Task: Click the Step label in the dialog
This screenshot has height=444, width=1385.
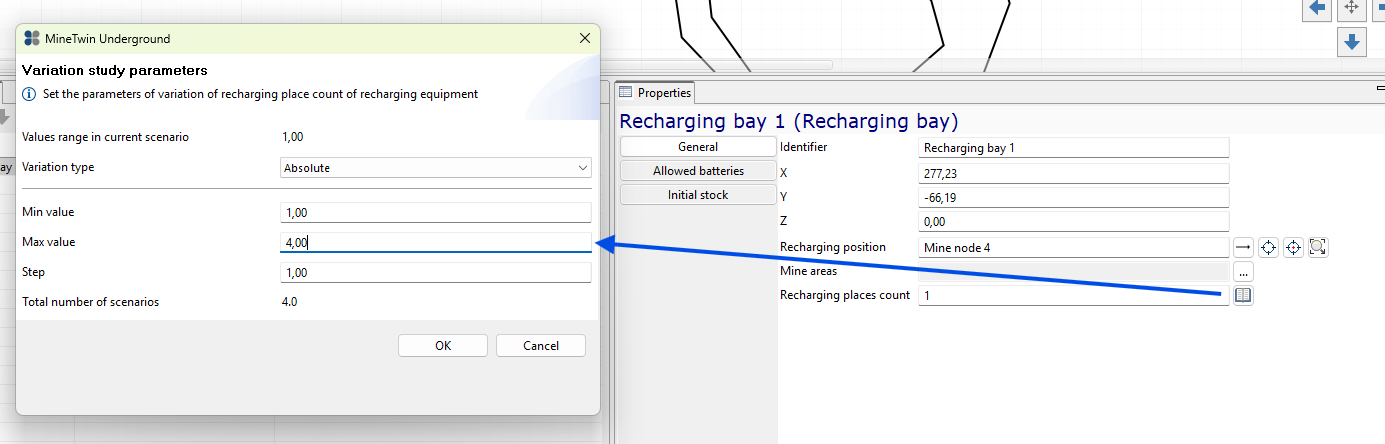Action: 33,272
